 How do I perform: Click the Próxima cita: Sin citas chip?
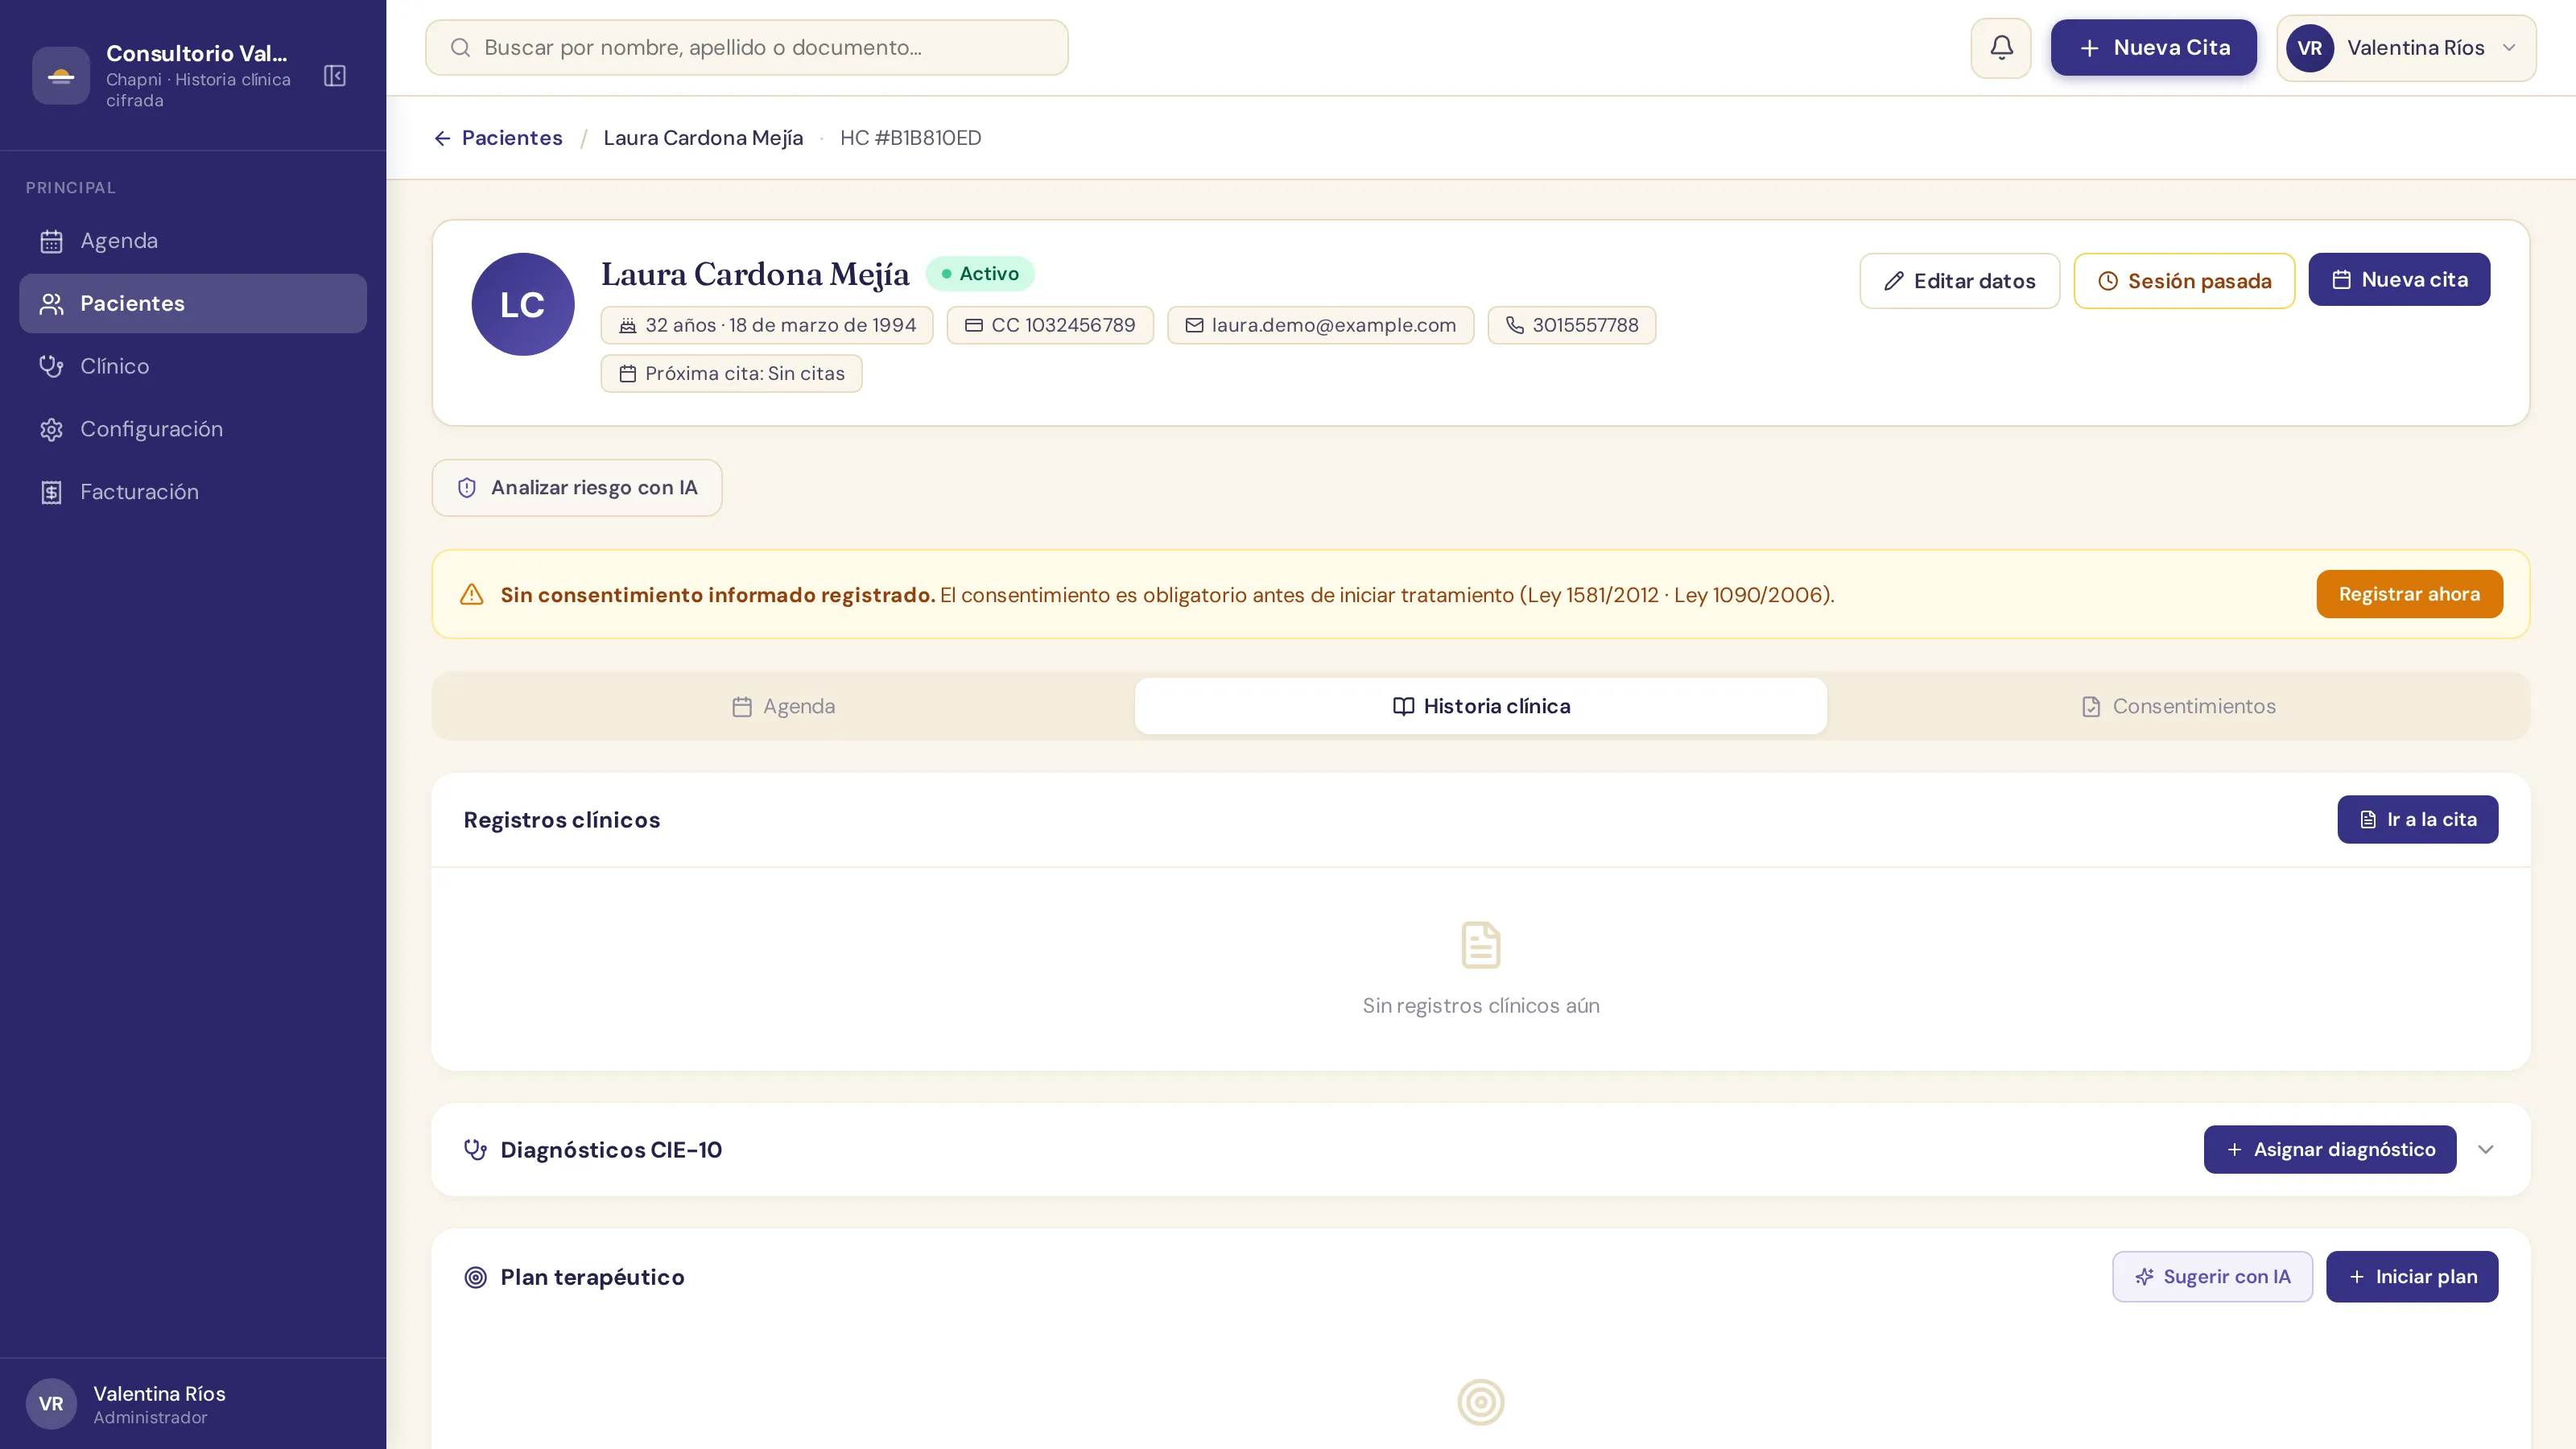pyautogui.click(x=732, y=373)
